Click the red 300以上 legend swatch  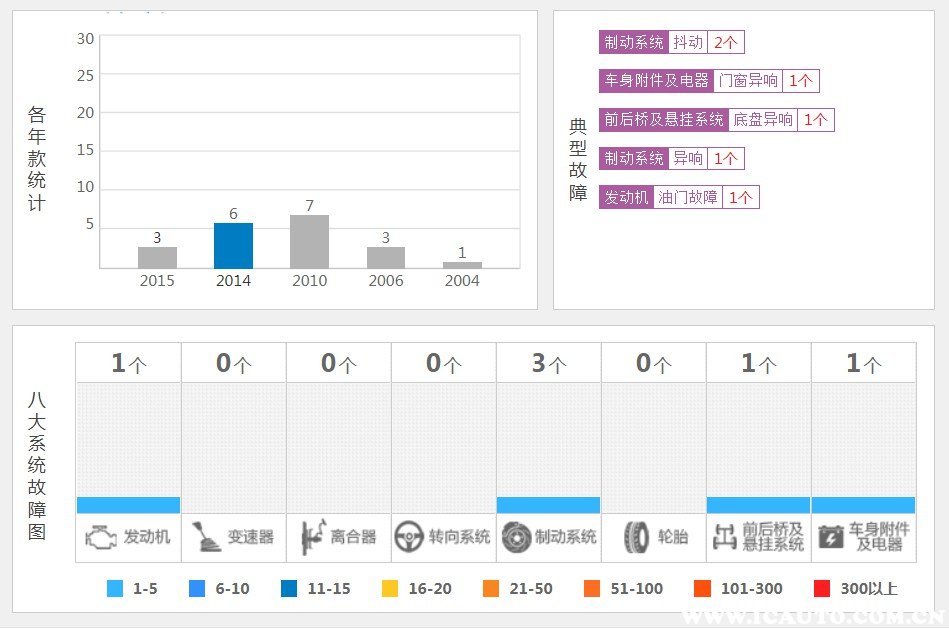tap(822, 589)
